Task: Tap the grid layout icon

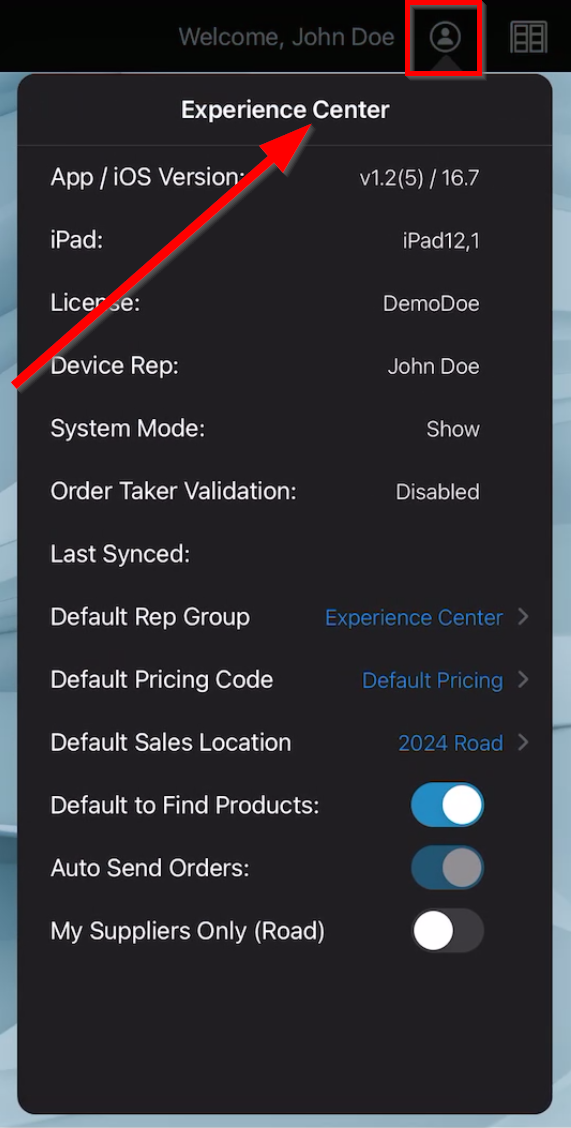Action: coord(529,37)
